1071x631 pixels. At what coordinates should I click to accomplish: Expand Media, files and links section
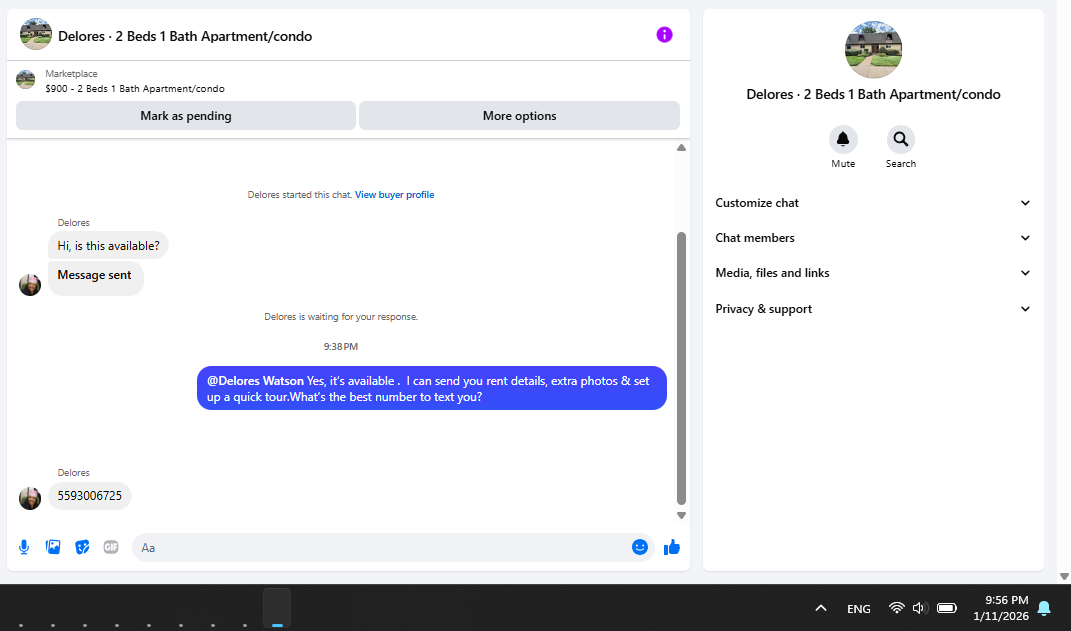pyautogui.click(x=872, y=272)
